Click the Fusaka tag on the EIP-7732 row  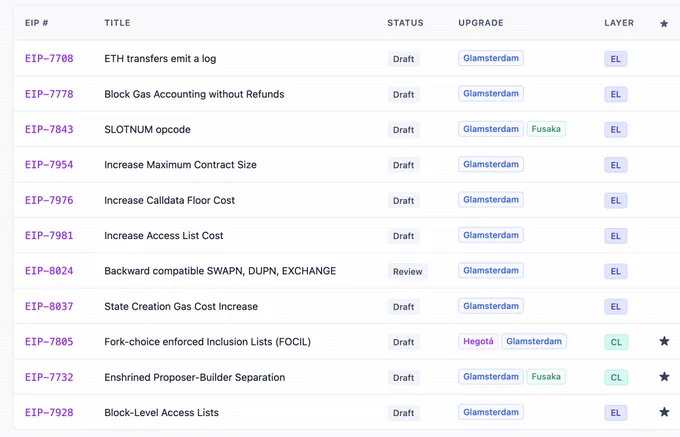[546, 377]
